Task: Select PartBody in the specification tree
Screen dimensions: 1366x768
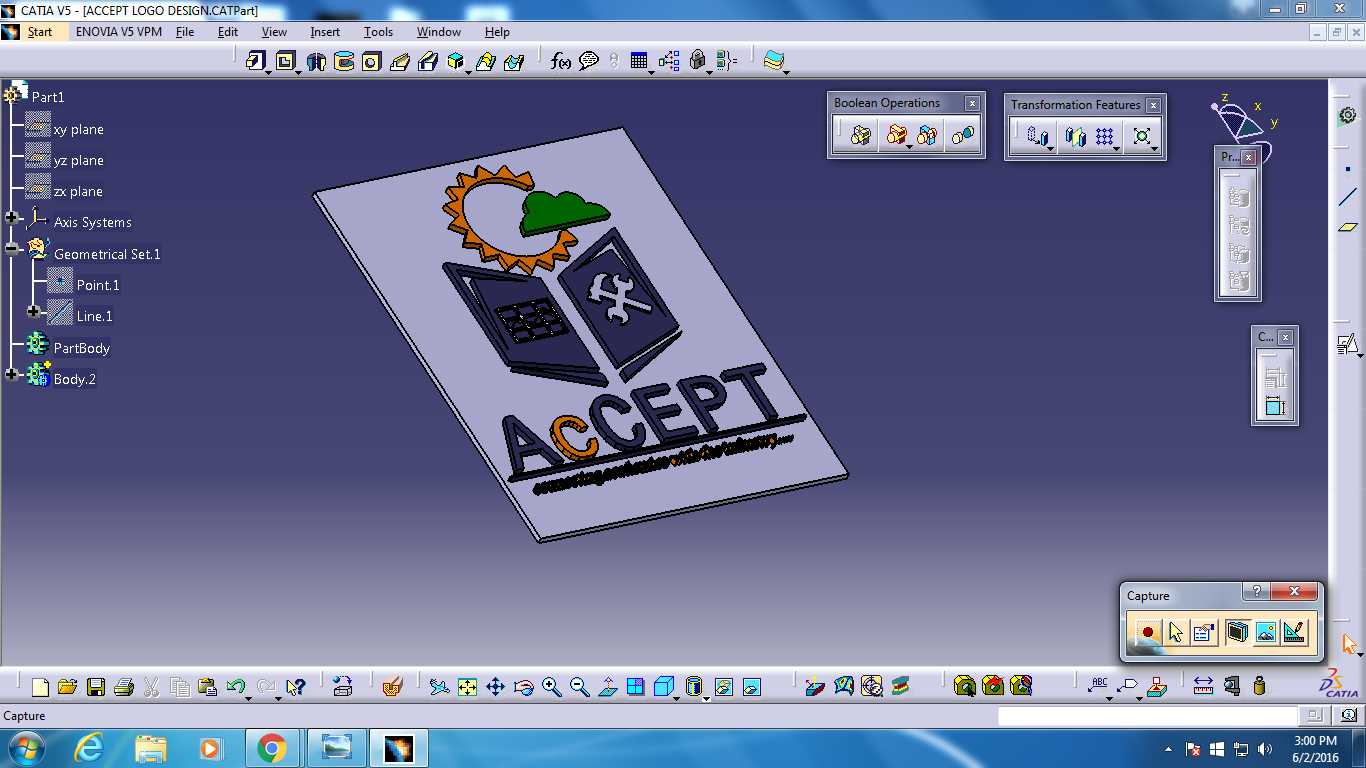Action: pos(82,348)
